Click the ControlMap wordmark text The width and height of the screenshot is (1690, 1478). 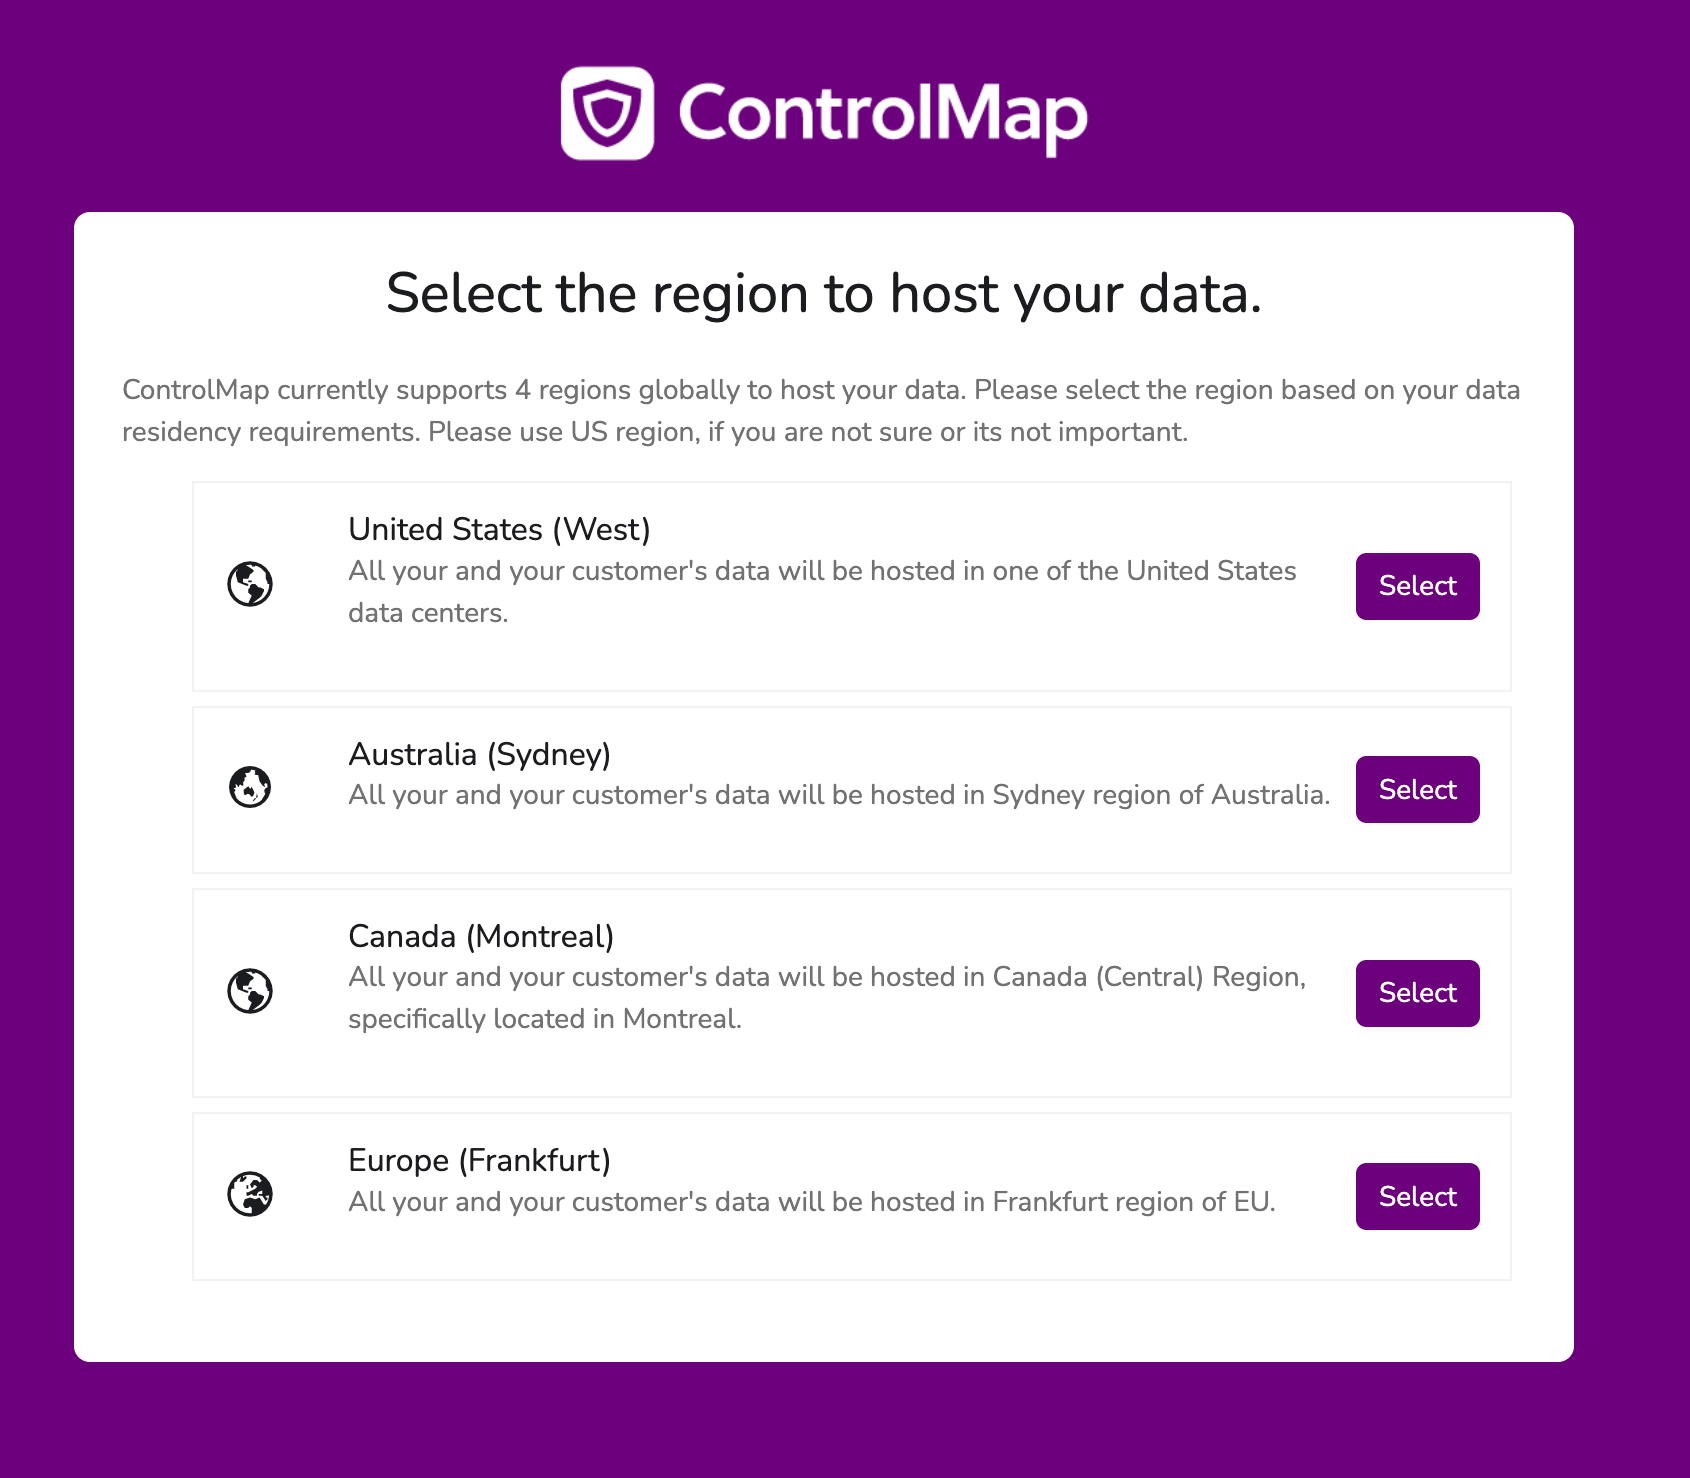tap(883, 114)
